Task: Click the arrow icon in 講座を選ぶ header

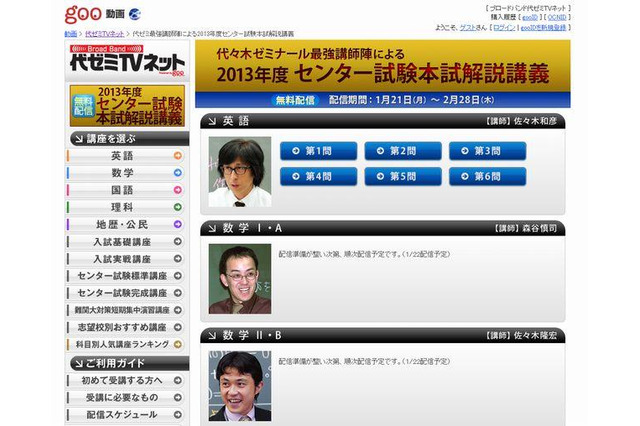Action: pos(78,139)
